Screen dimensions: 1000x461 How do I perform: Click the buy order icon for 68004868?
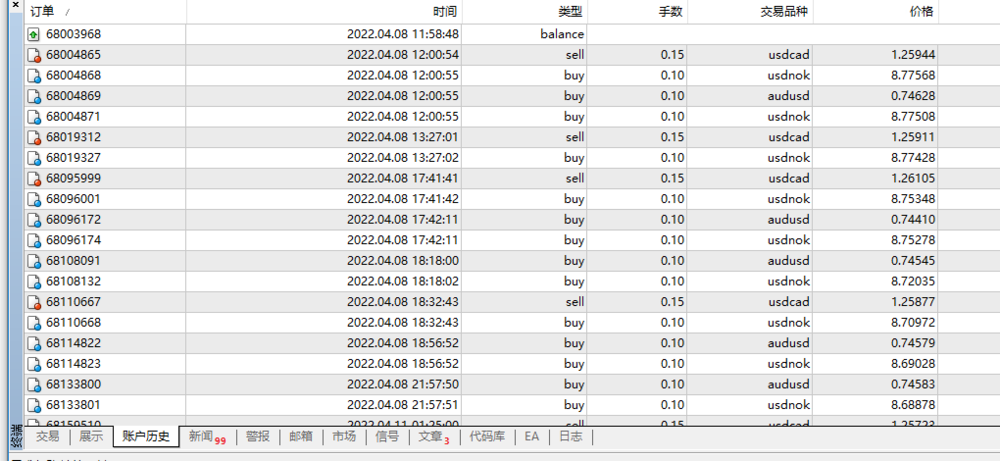click(x=34, y=76)
